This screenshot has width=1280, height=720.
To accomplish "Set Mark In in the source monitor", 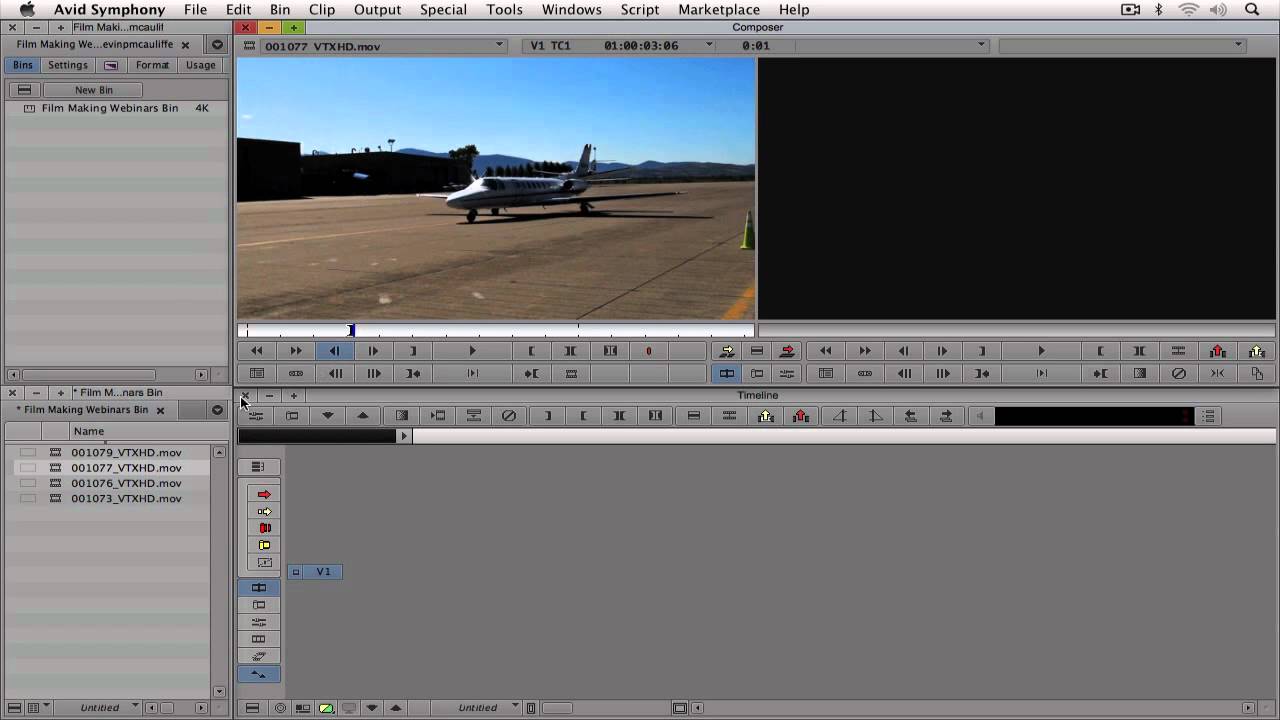I will click(x=531, y=351).
